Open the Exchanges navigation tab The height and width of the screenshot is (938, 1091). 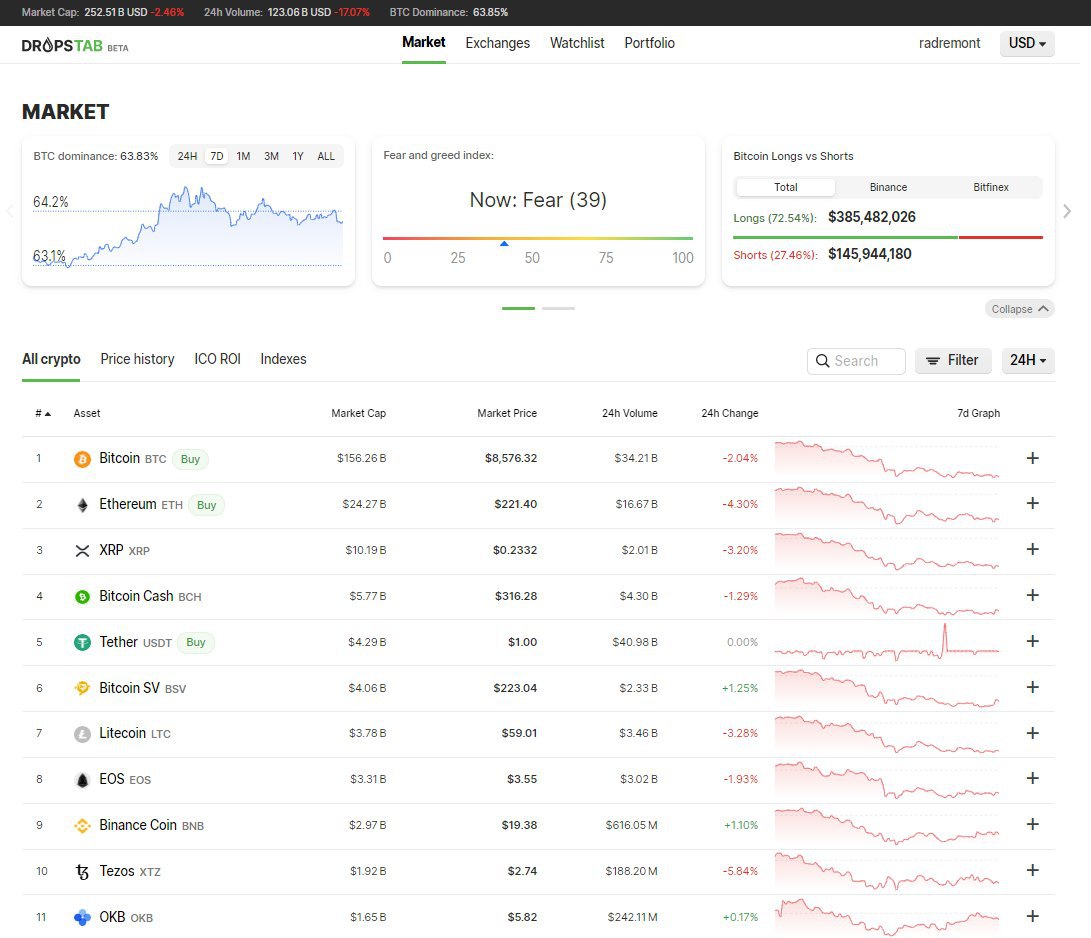coord(497,43)
